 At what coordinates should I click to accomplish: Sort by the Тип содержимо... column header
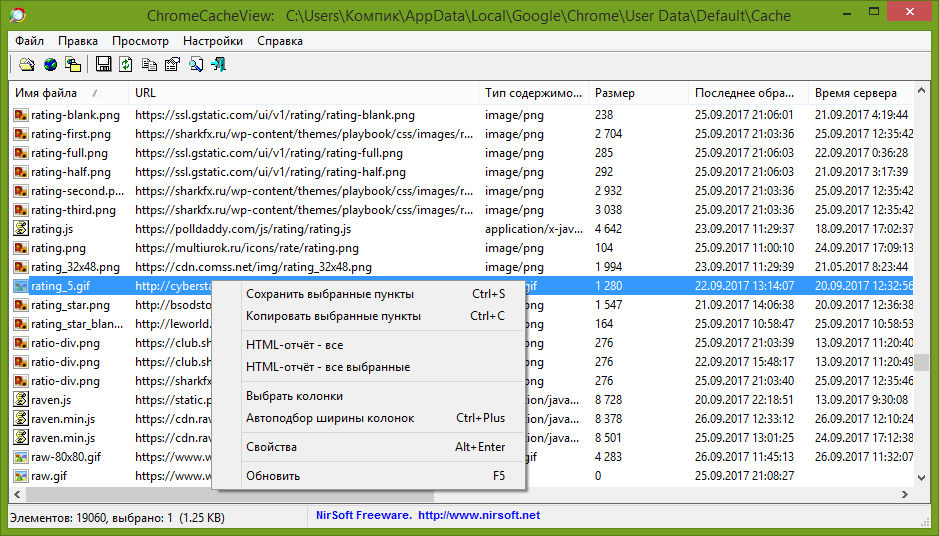coord(533,93)
